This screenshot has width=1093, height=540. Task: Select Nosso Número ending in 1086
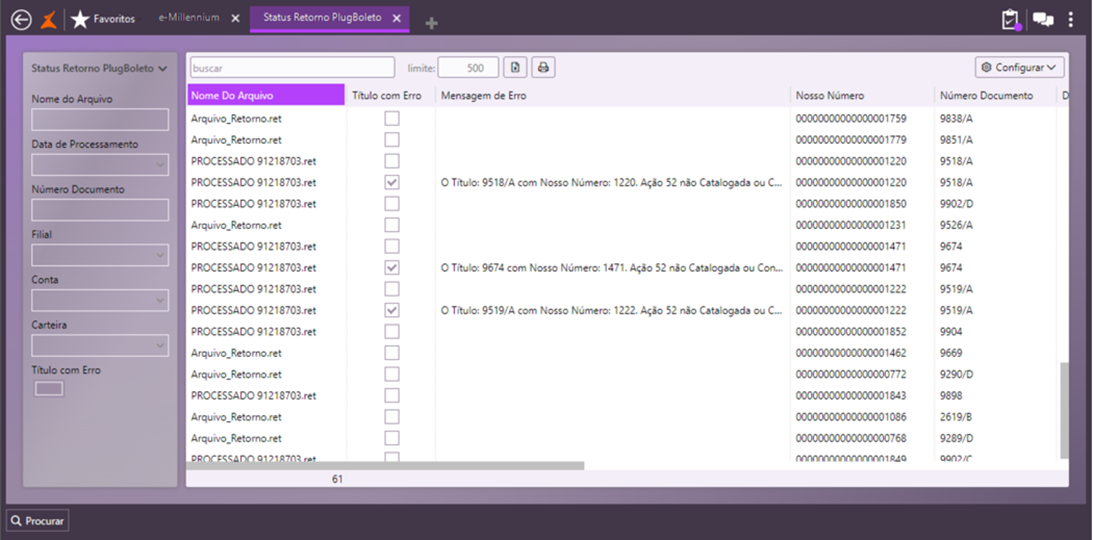[x=850, y=417]
